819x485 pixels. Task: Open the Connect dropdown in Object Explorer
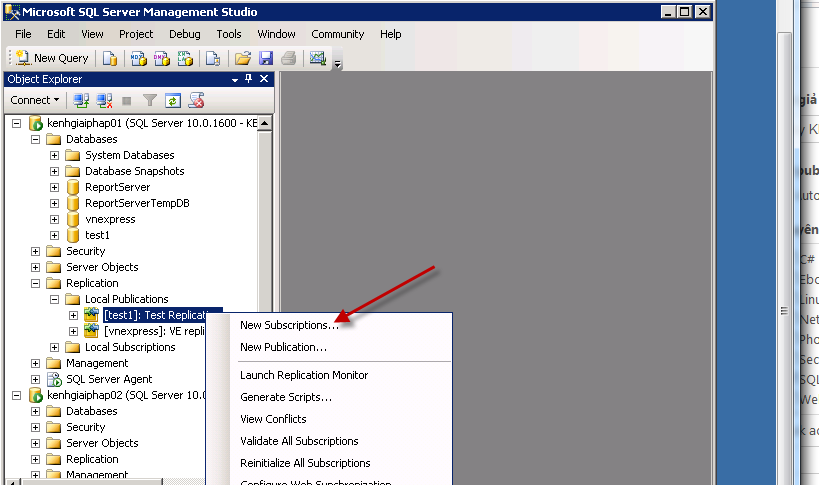[x=34, y=100]
